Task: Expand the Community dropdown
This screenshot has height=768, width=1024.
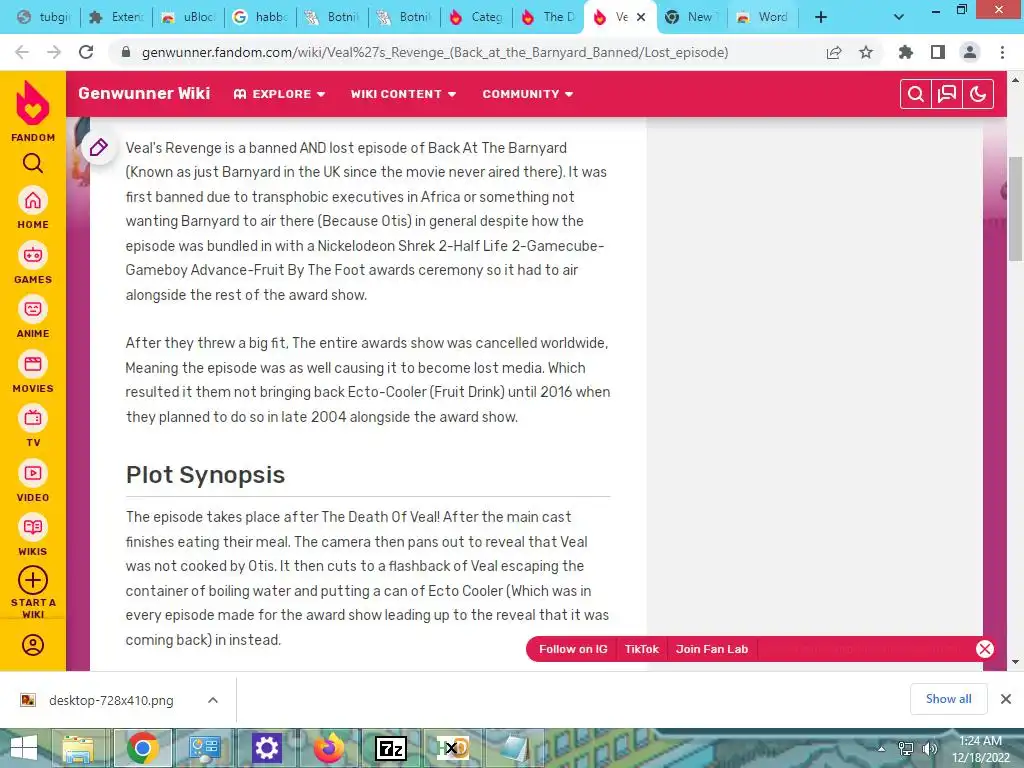Action: coord(528,94)
